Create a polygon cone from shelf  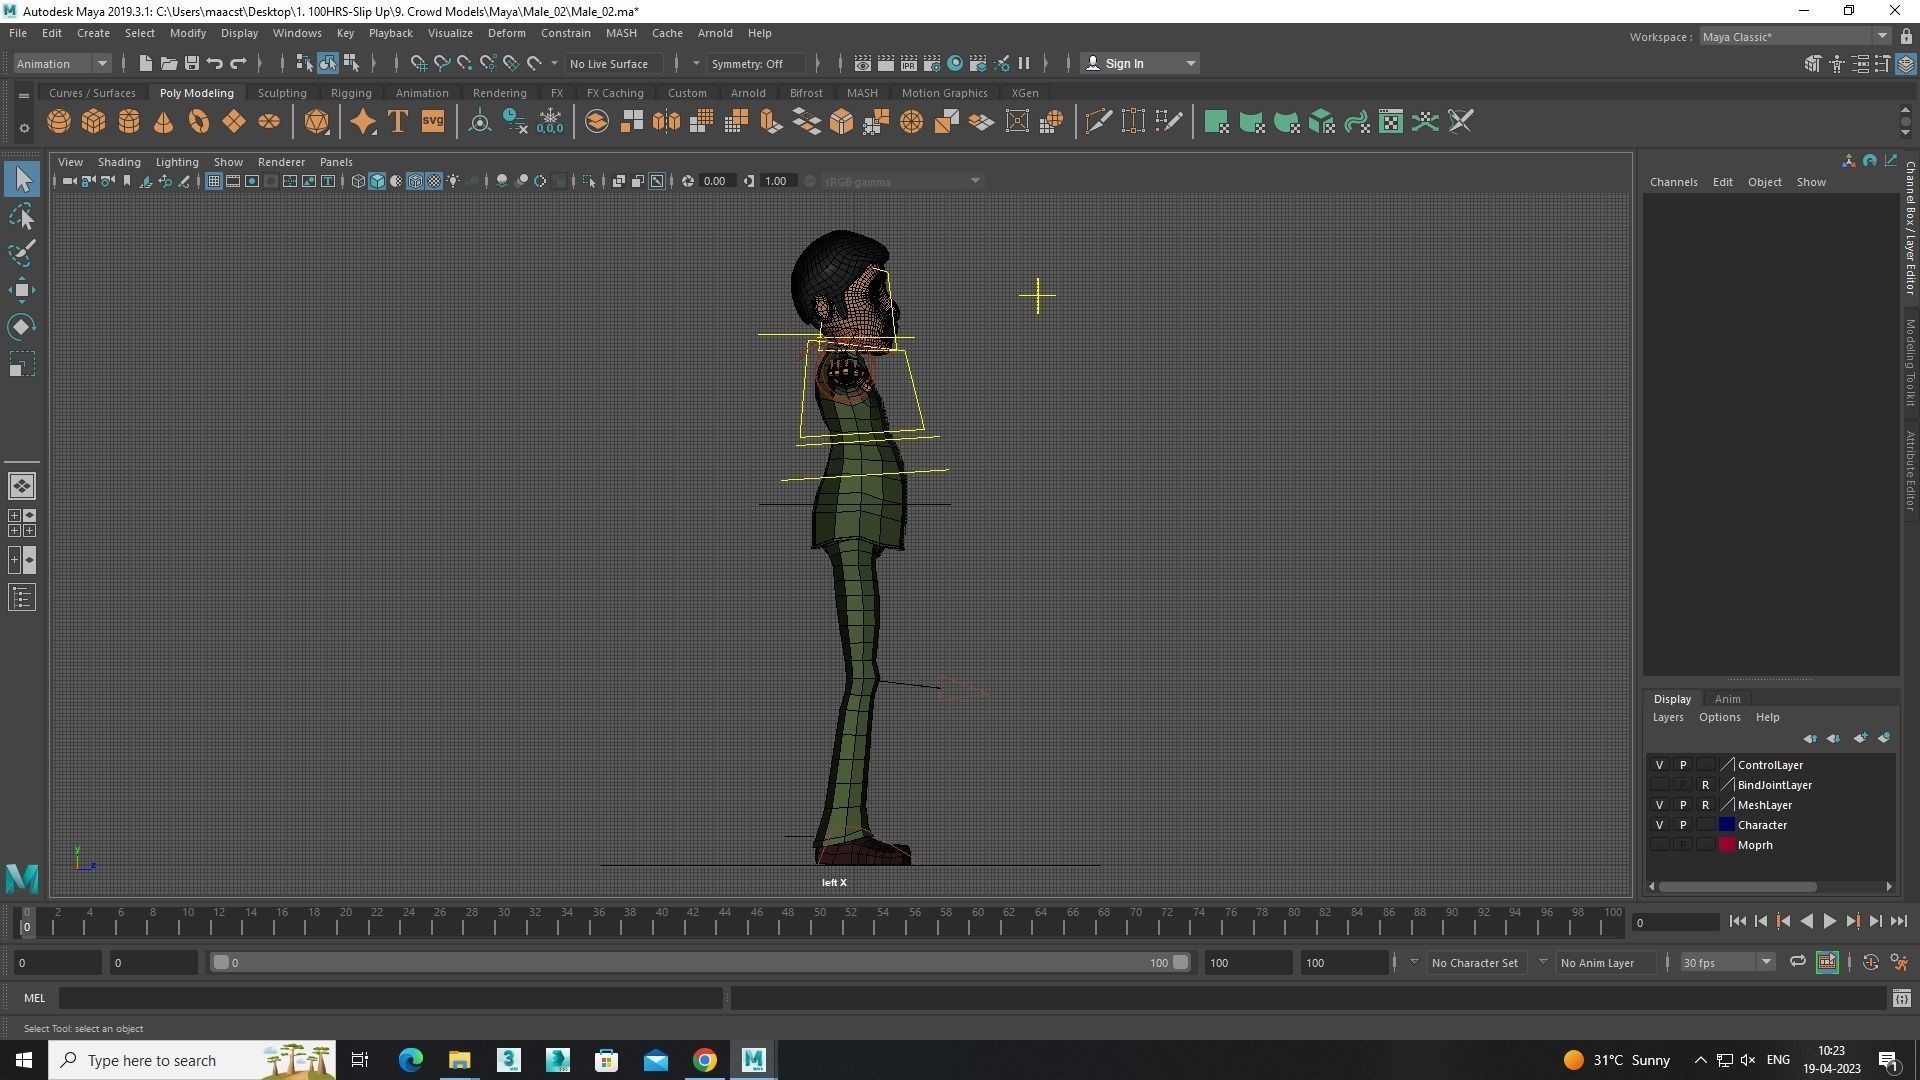coord(164,122)
